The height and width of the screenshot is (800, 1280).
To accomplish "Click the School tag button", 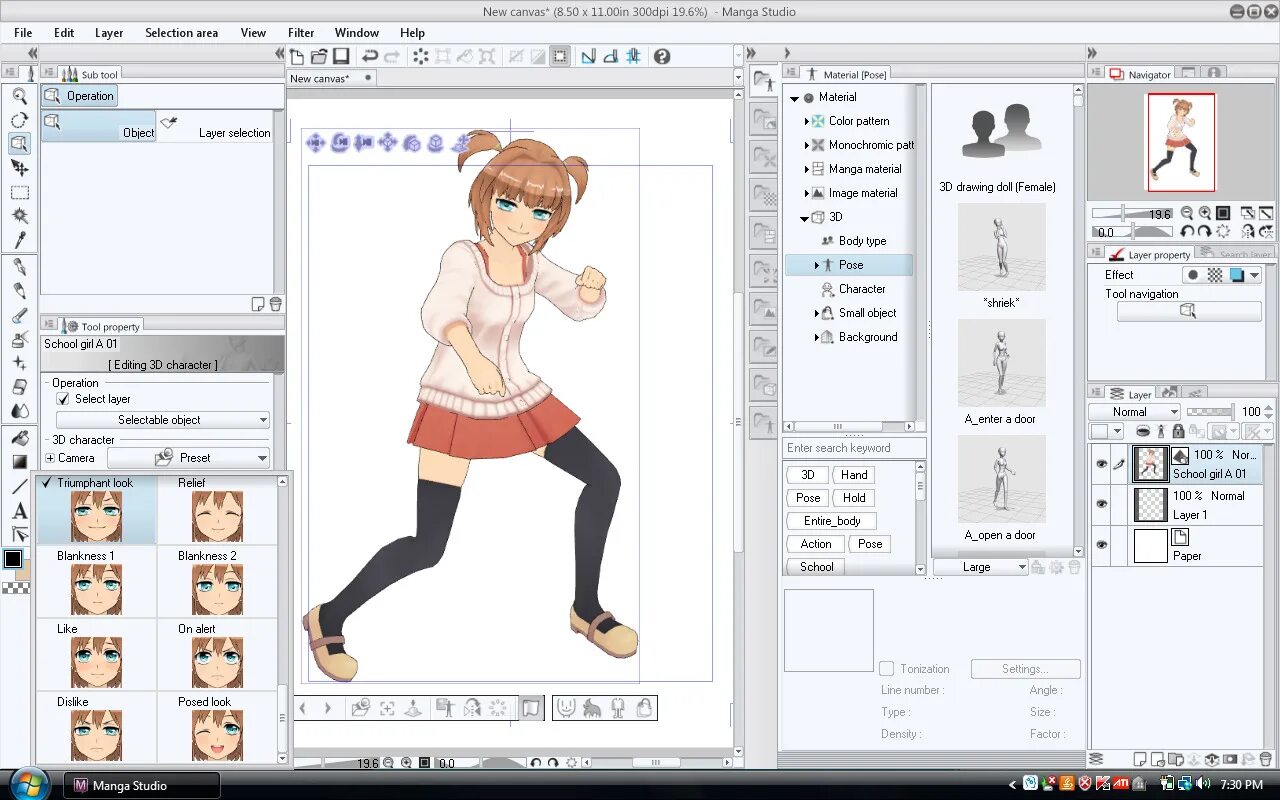I will (x=816, y=567).
